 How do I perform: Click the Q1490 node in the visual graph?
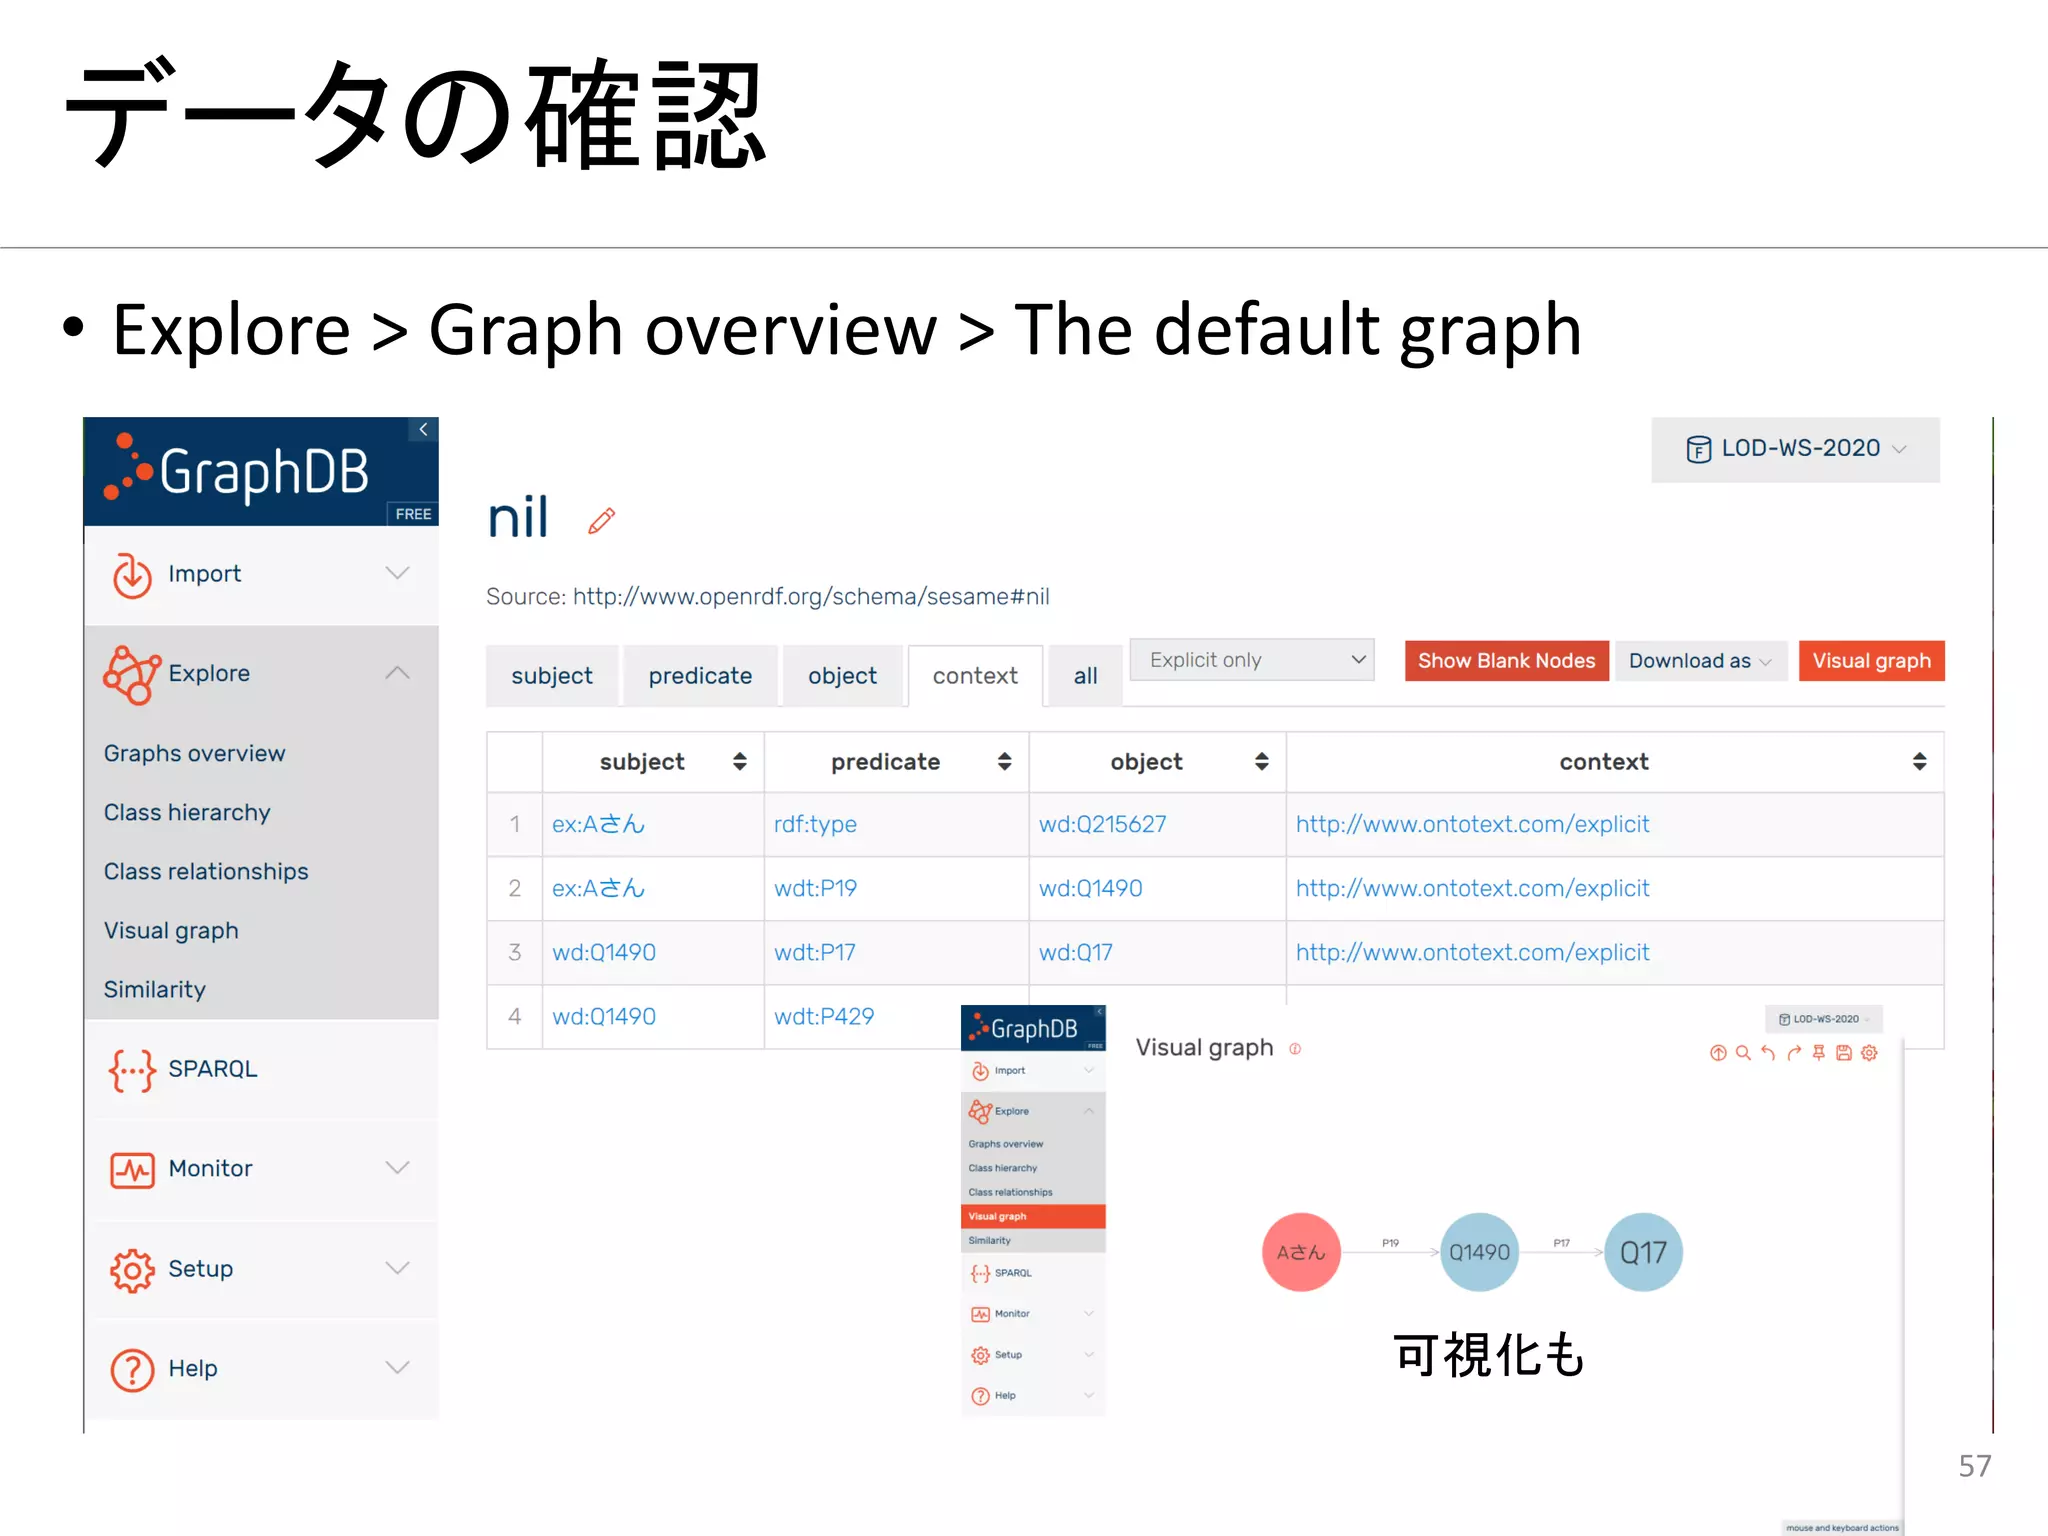point(1479,1252)
